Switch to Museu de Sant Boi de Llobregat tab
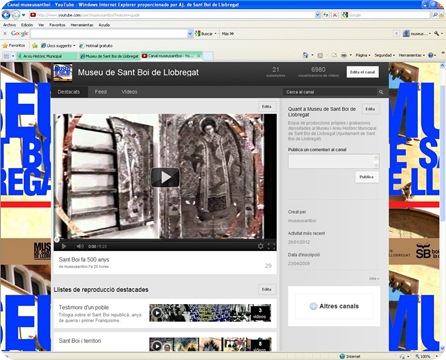This screenshot has height=360, width=446. [x=110, y=56]
